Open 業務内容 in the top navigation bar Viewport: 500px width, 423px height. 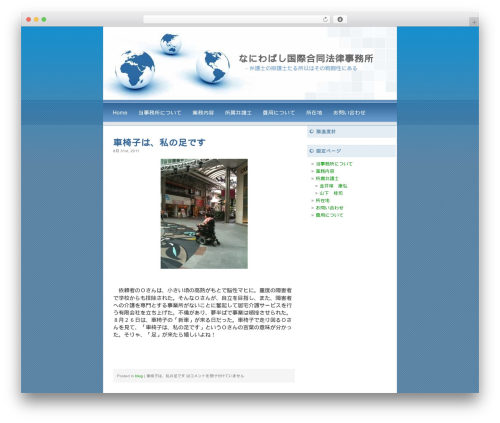[x=203, y=113]
